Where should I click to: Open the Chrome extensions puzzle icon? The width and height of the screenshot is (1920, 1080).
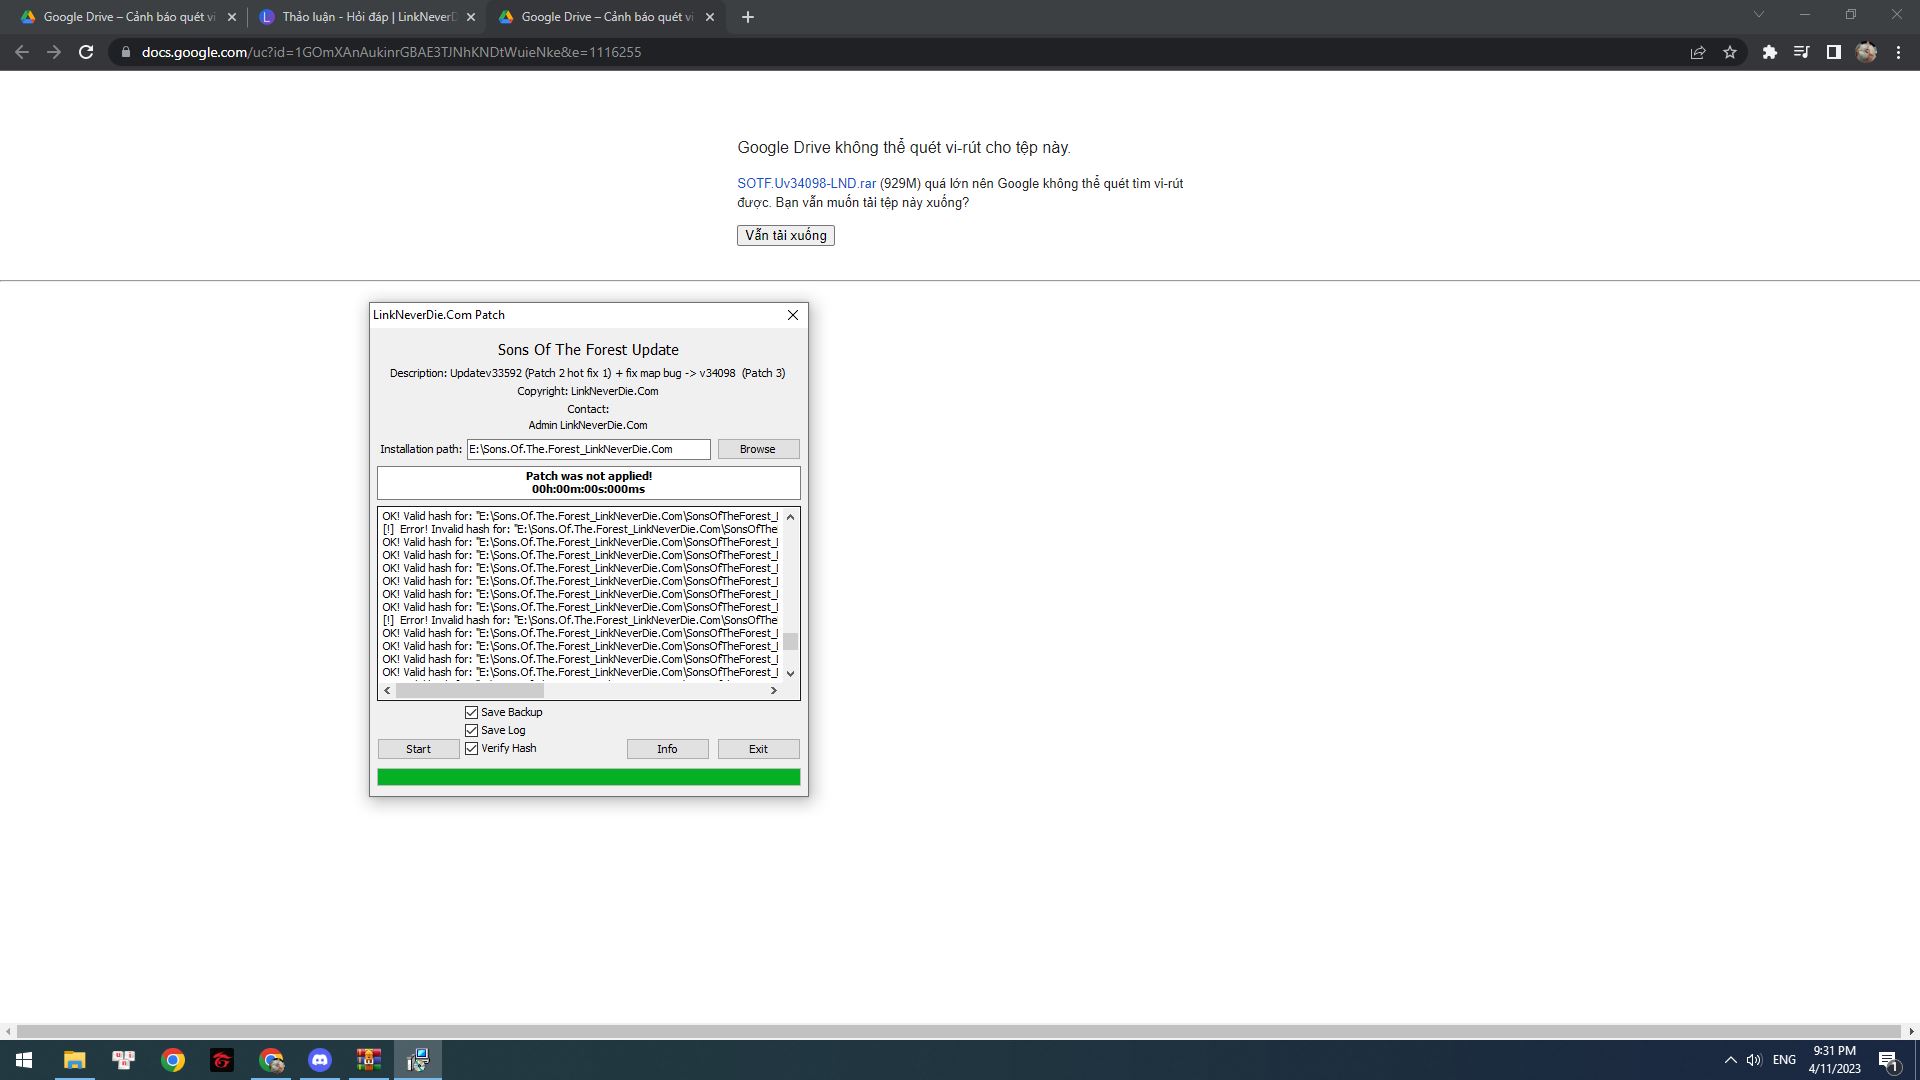coord(1770,52)
